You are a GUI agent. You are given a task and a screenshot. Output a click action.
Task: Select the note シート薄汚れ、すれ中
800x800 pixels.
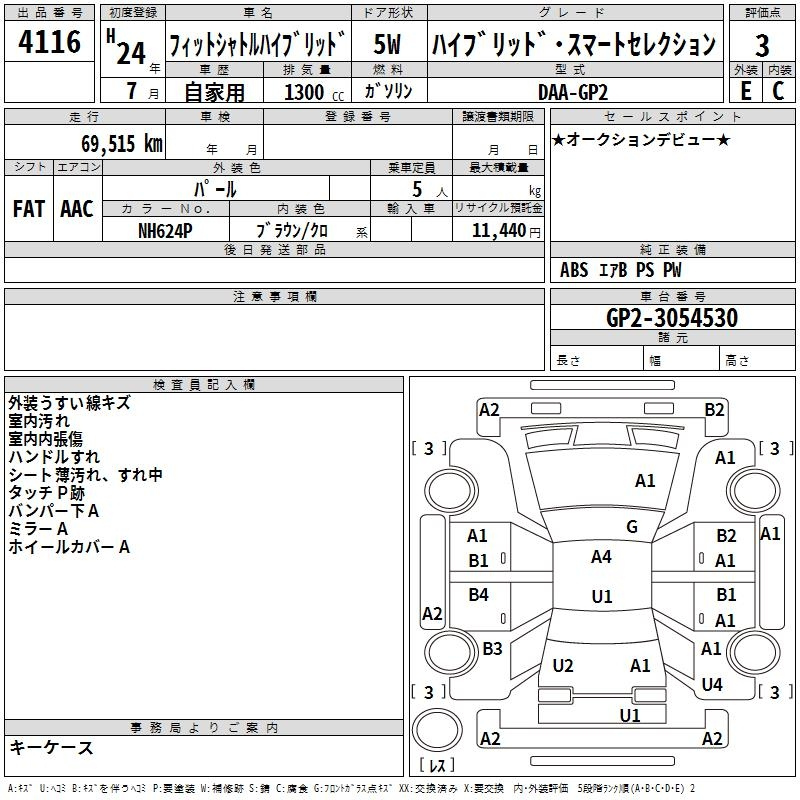pyautogui.click(x=86, y=474)
